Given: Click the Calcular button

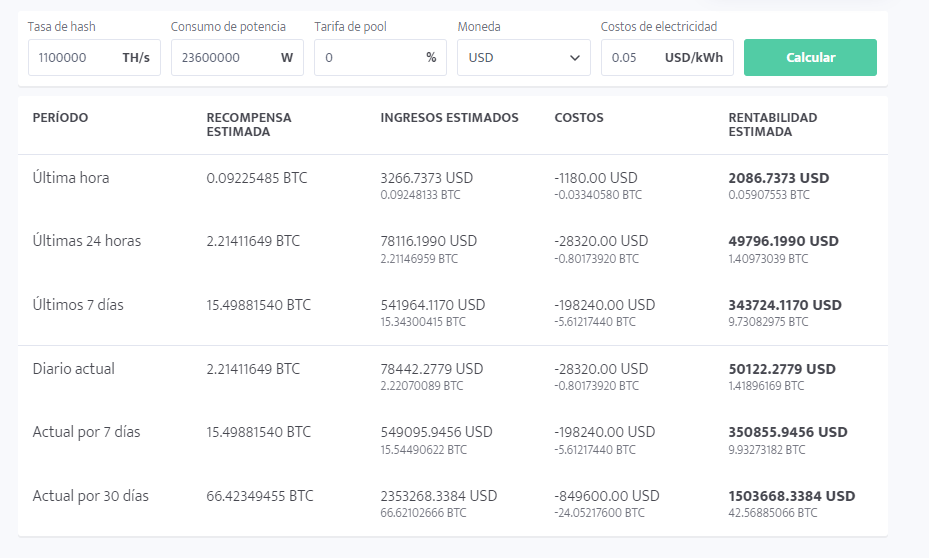Looking at the screenshot, I should click(x=810, y=58).
